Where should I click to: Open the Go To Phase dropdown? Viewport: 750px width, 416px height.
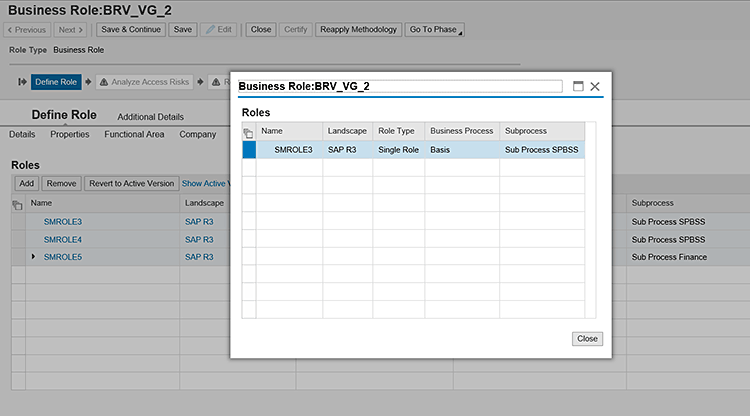435,29
